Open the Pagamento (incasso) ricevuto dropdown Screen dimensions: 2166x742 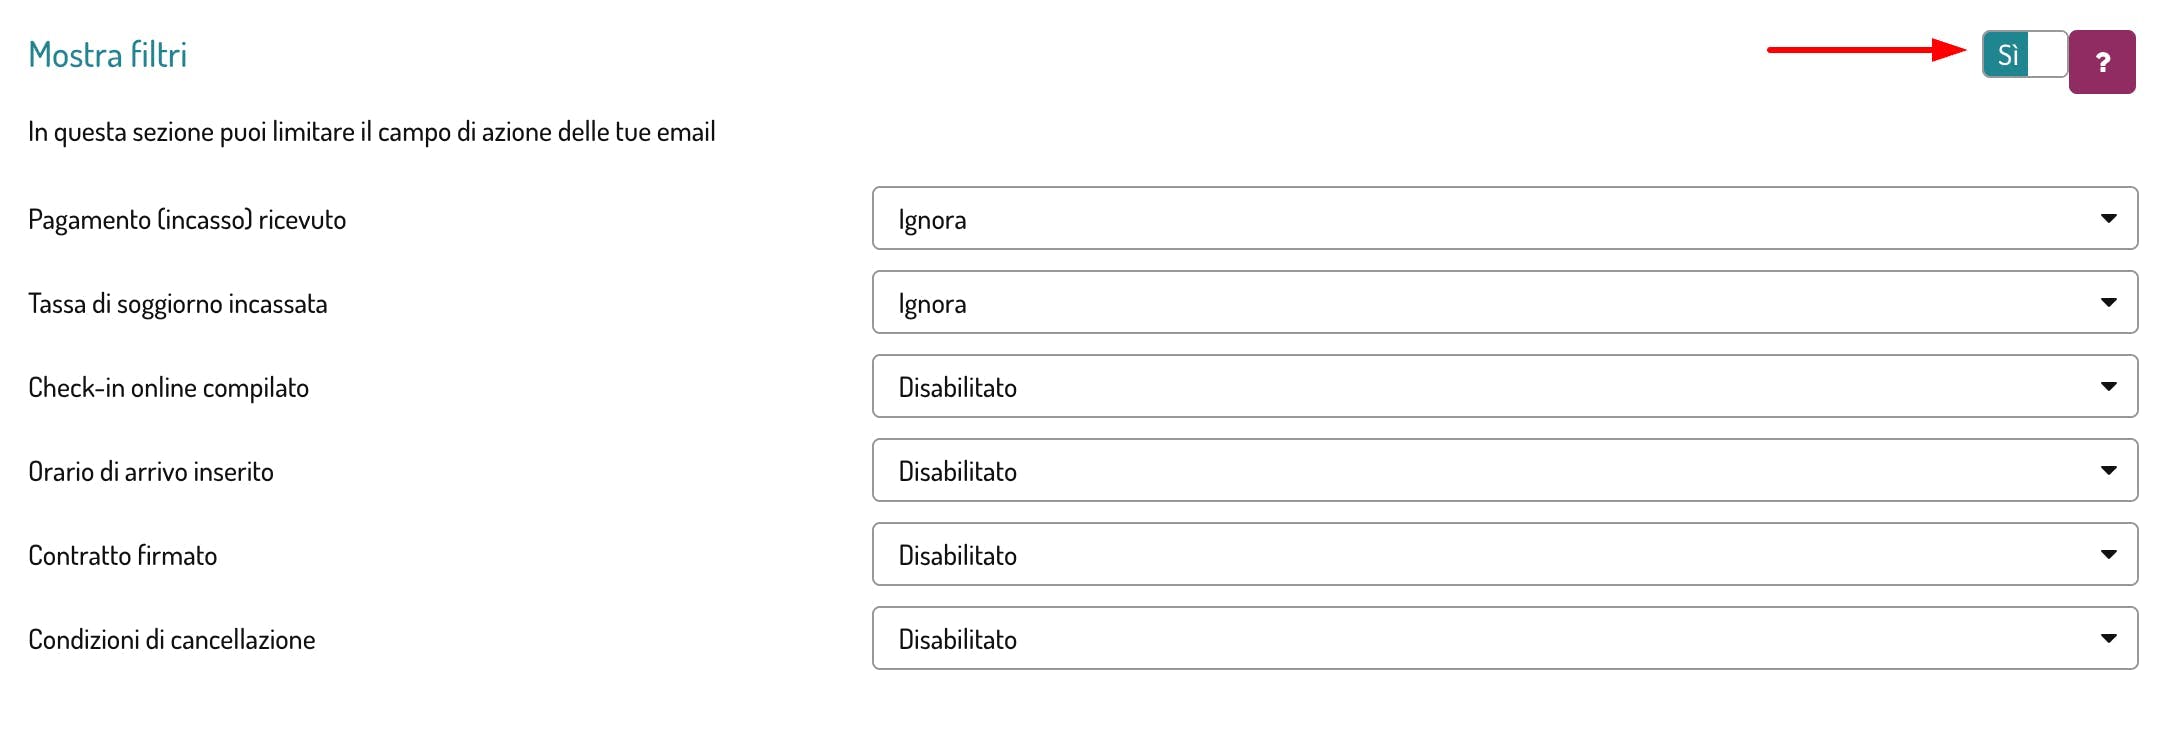(x=1504, y=218)
